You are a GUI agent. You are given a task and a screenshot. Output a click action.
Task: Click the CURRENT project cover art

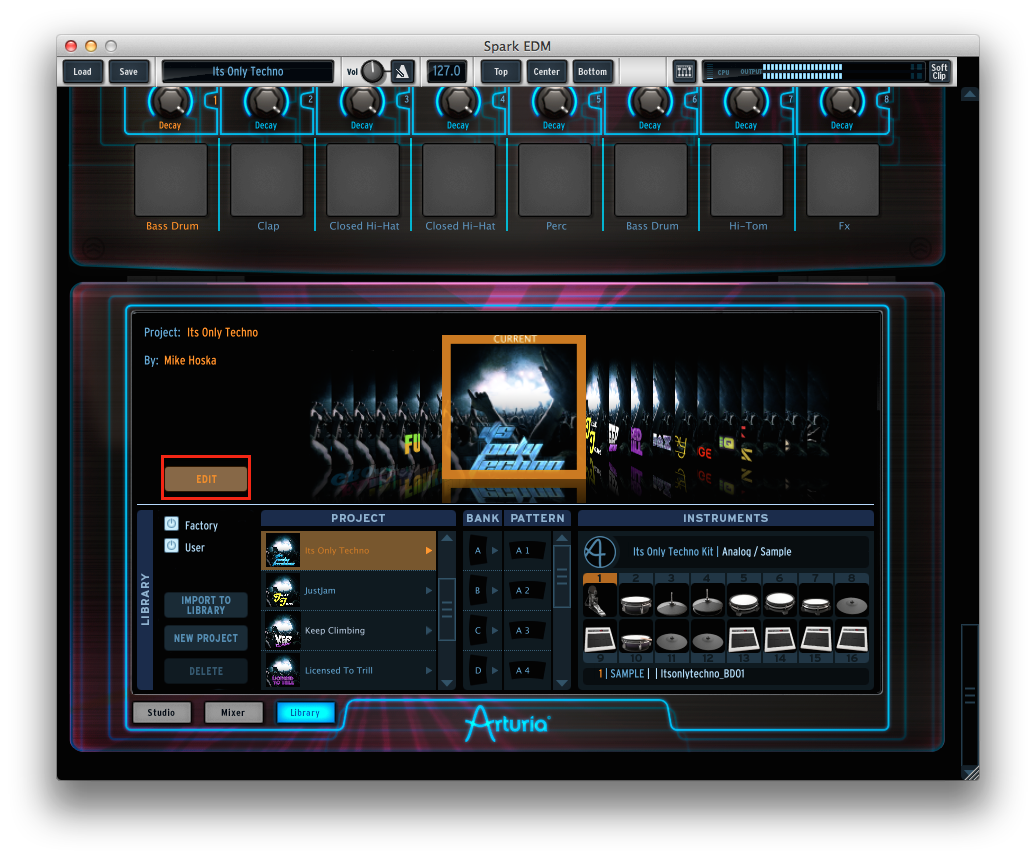[514, 407]
